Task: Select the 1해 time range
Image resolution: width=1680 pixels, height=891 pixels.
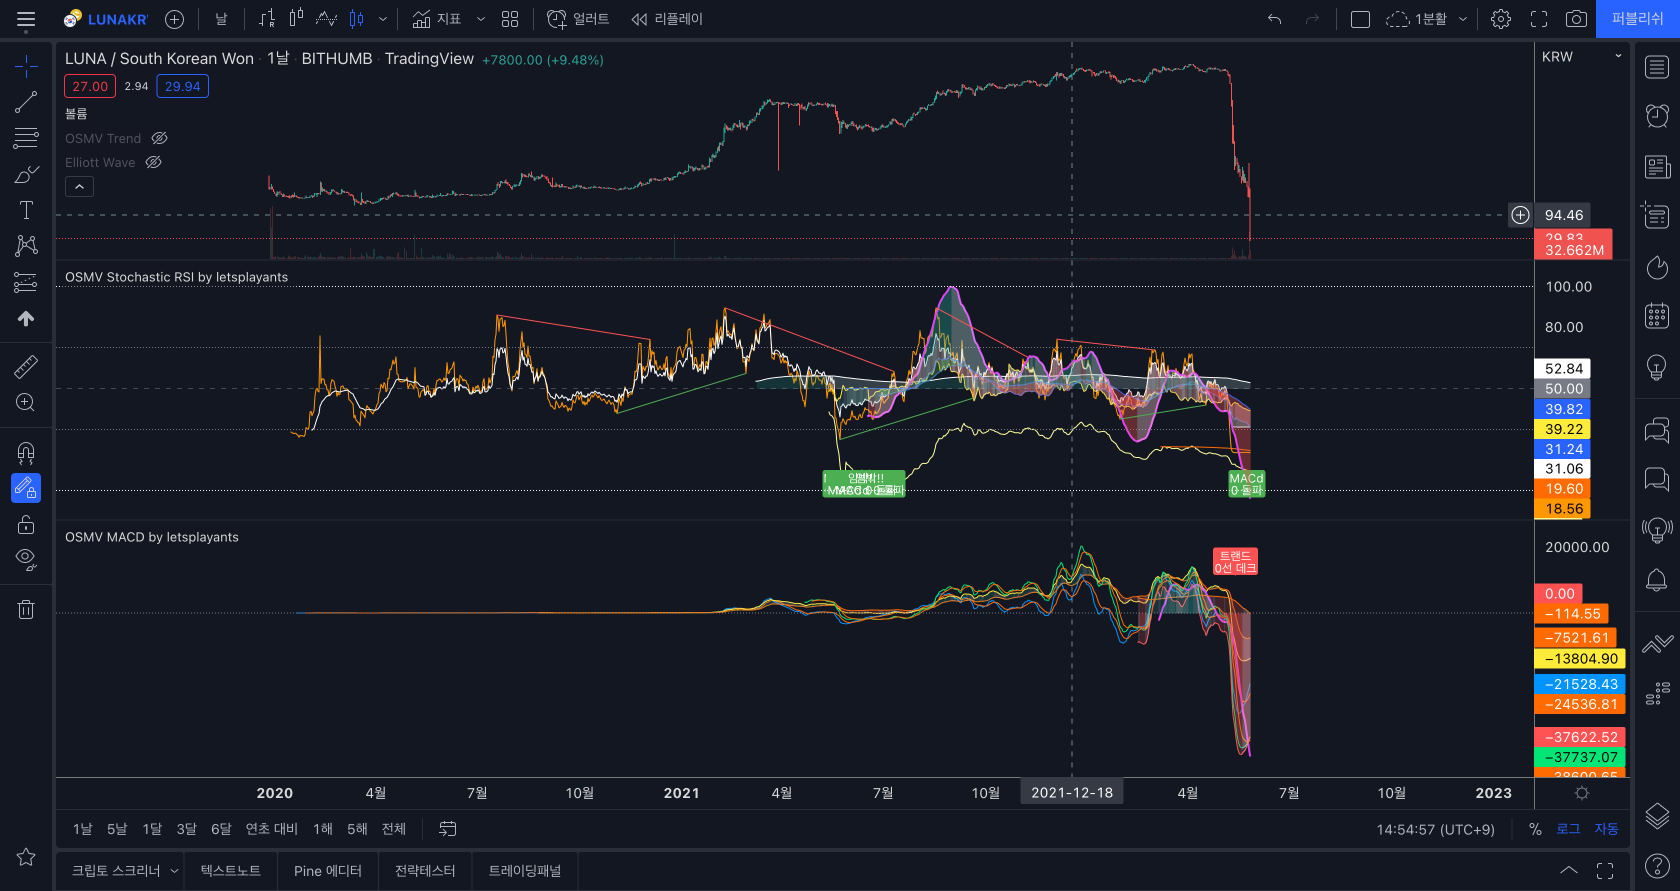Action: point(323,829)
